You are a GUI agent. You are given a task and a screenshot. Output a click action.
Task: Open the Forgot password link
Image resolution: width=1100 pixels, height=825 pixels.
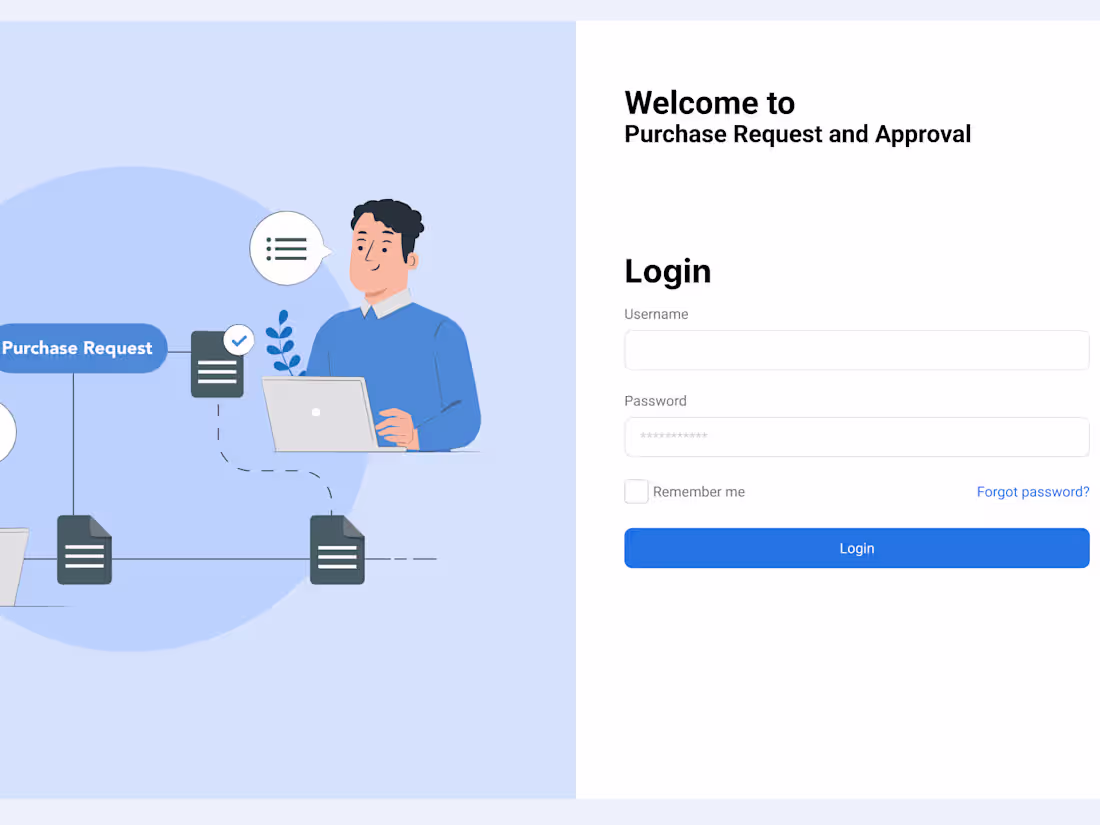1033,491
